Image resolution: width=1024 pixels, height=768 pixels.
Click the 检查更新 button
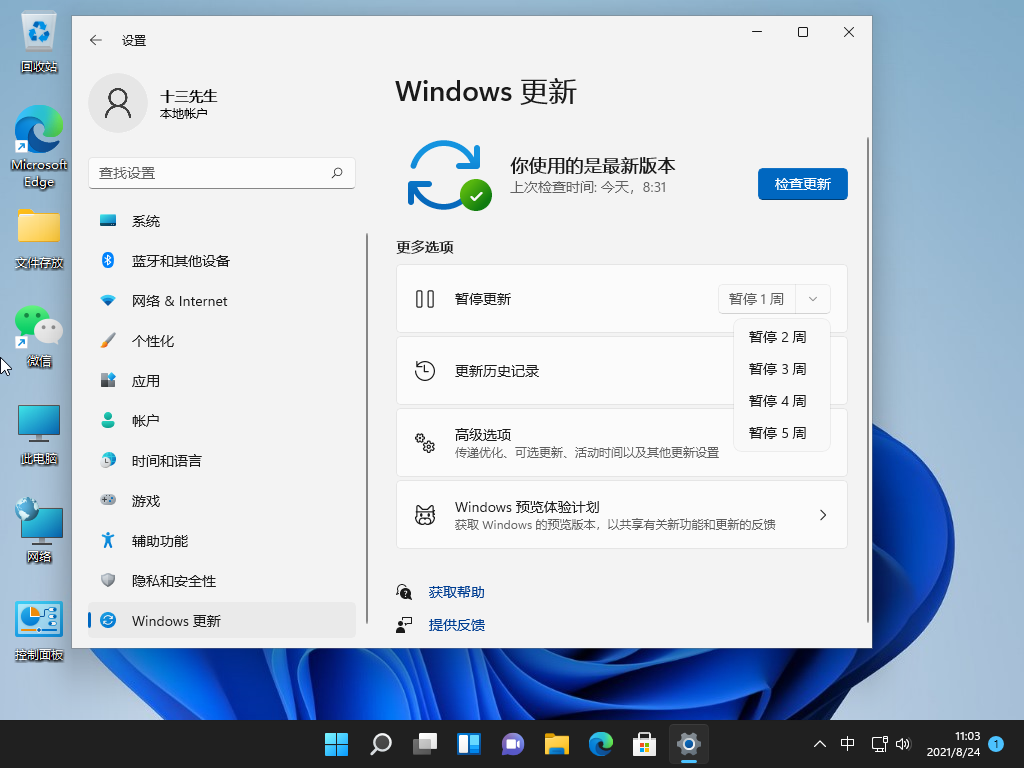click(x=802, y=184)
